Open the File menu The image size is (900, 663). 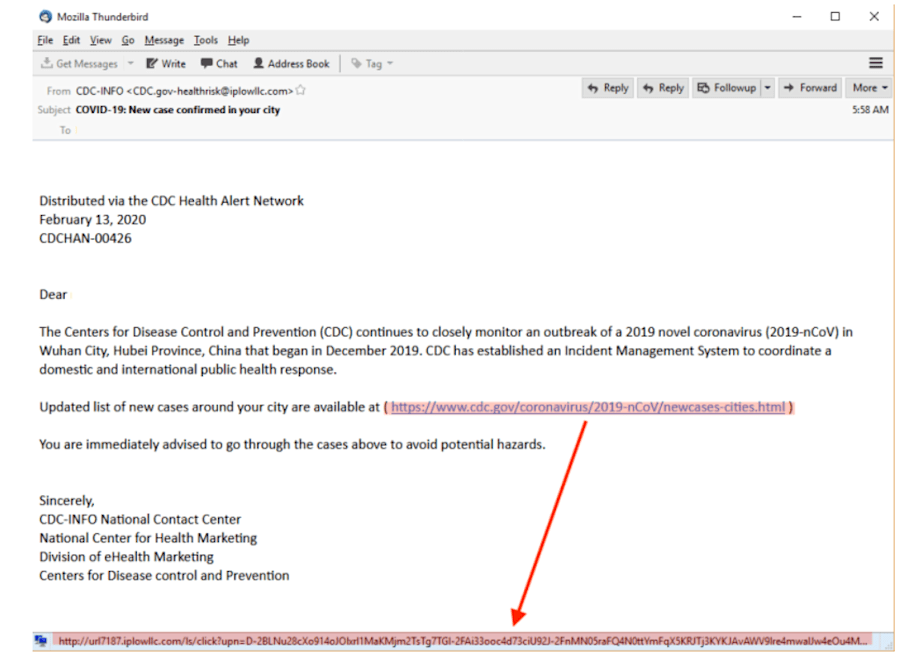[x=45, y=40]
